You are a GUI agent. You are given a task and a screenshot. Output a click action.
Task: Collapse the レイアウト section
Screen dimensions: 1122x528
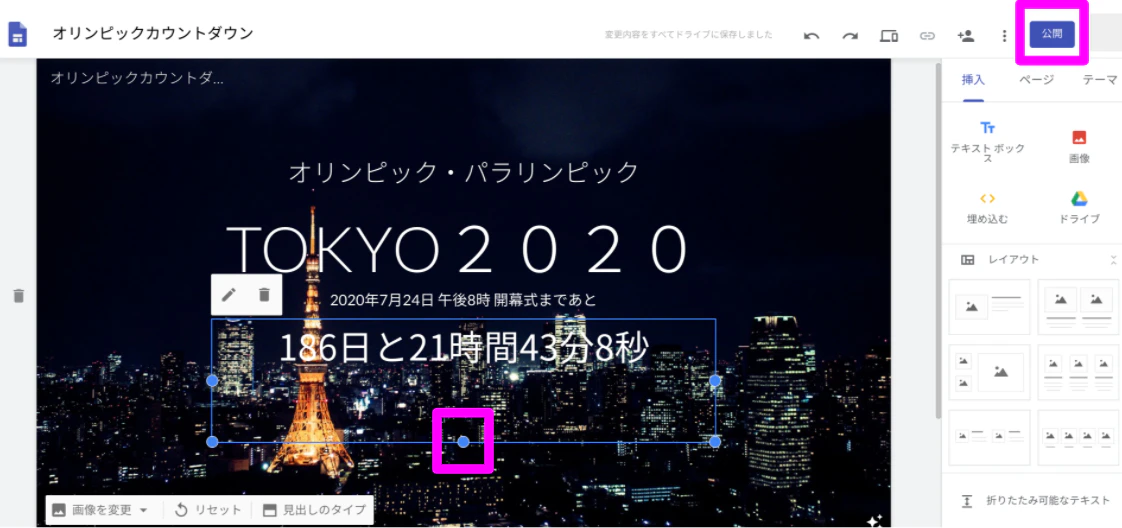tap(1113, 260)
